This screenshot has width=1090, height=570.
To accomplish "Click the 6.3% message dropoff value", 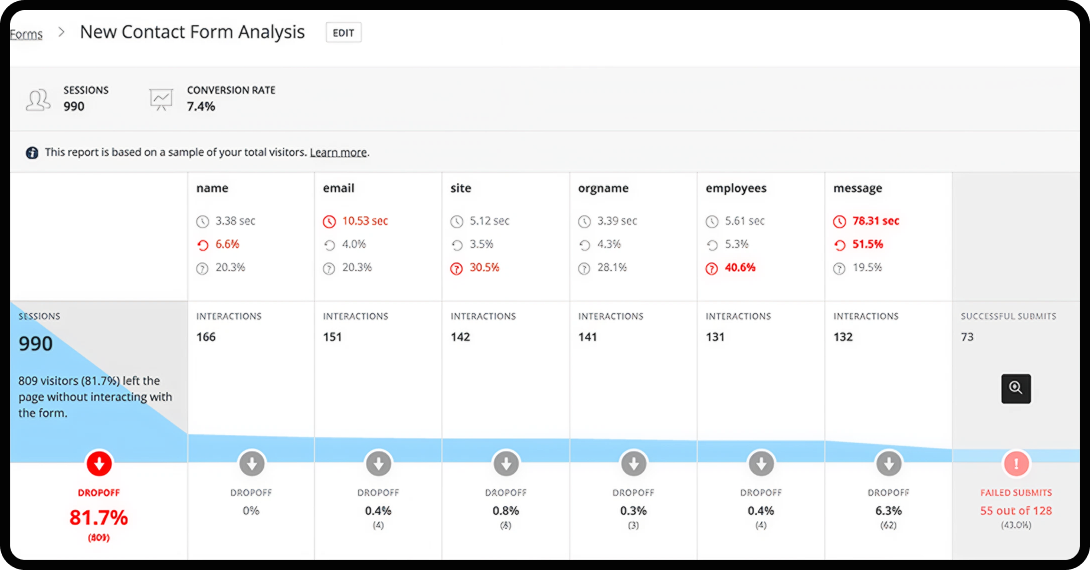I will 888,511.
